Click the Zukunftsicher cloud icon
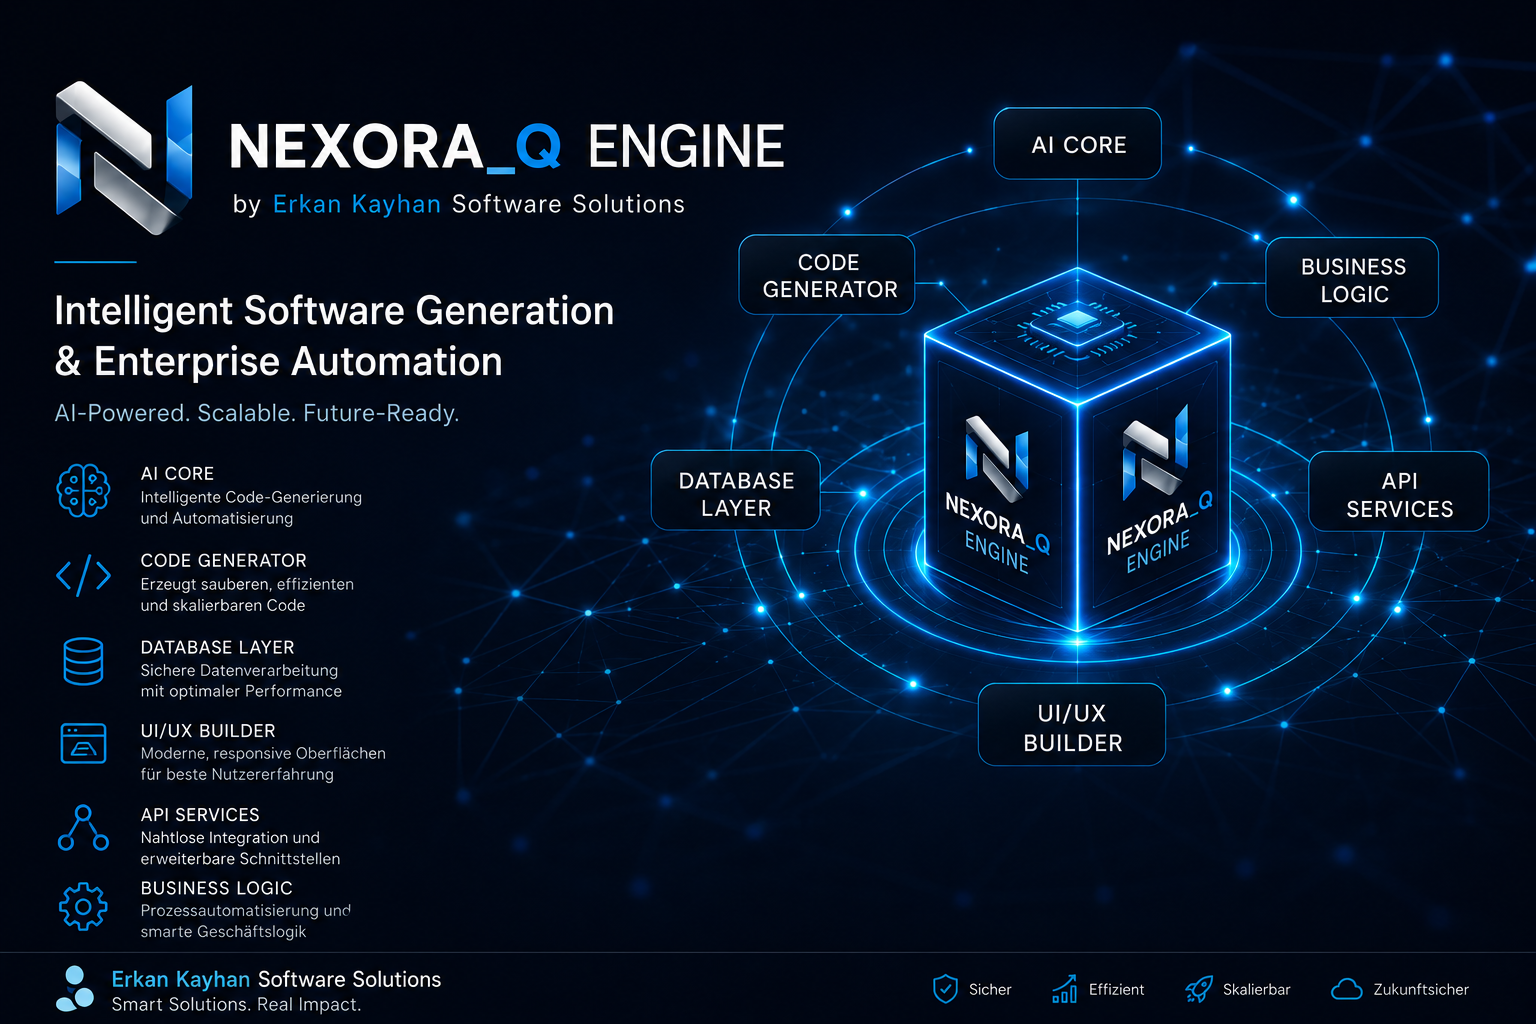 (1347, 989)
